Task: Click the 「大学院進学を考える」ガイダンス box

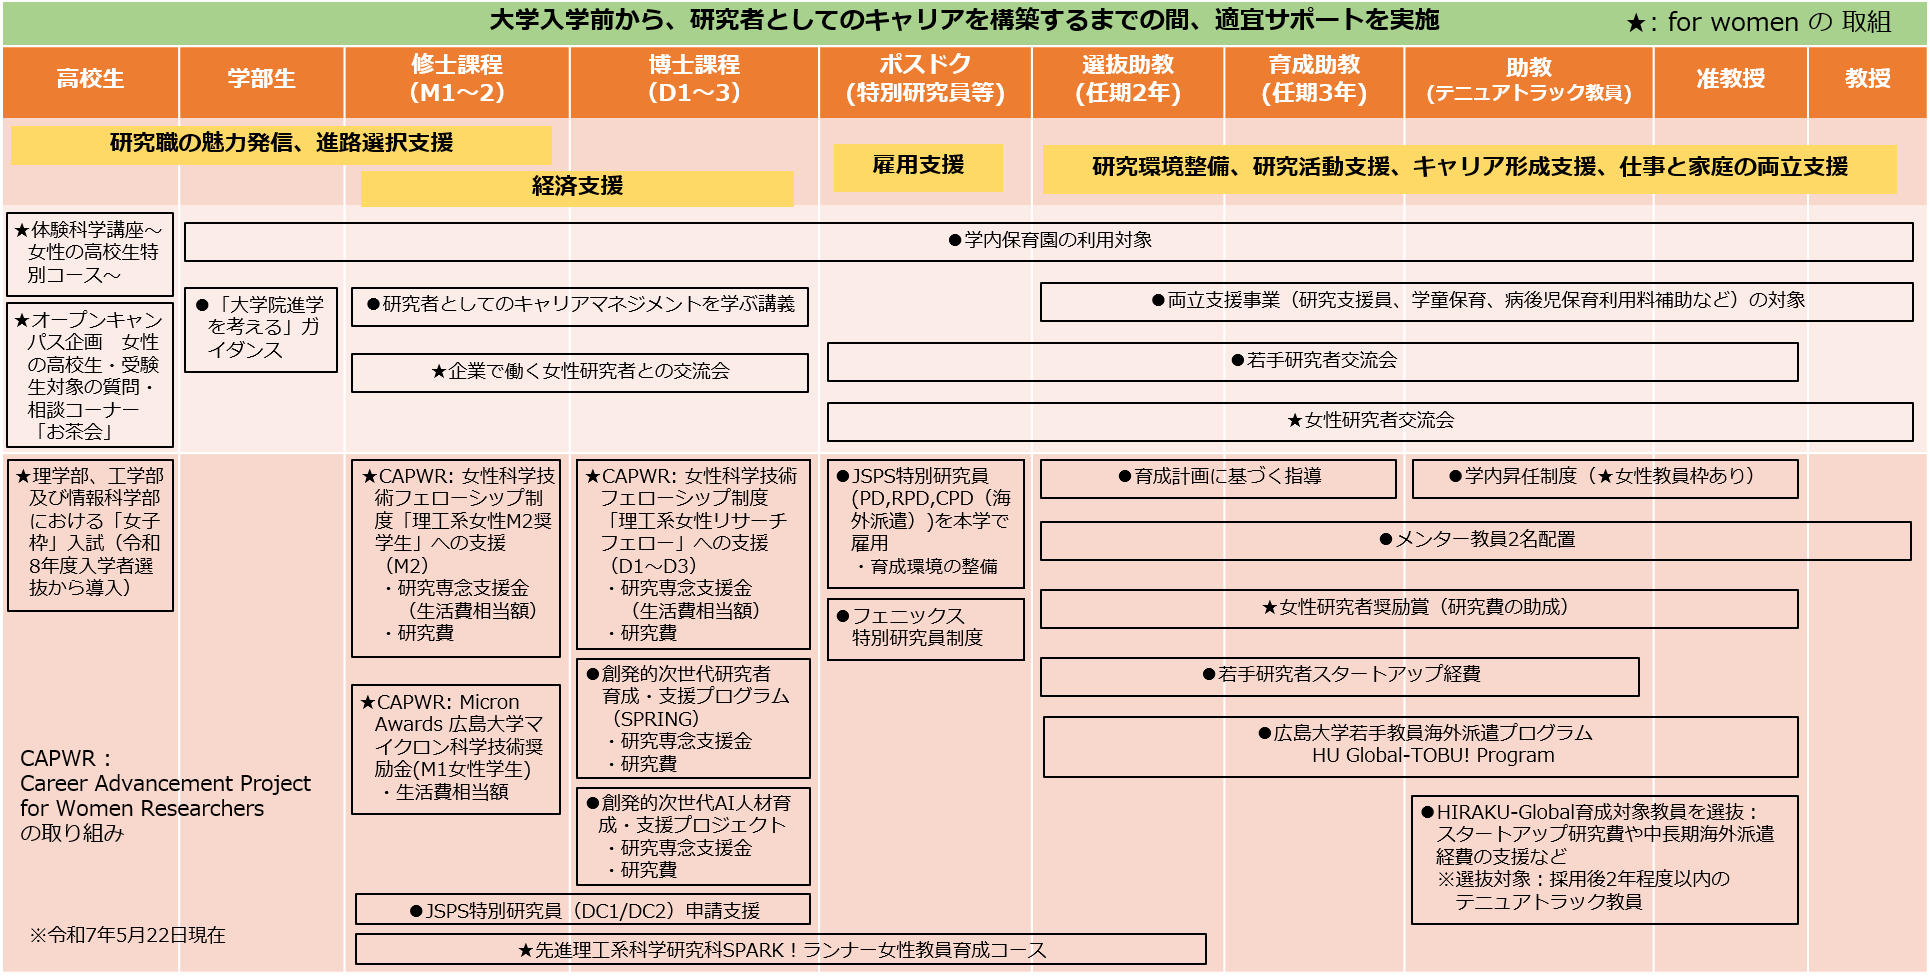Action: tap(261, 330)
